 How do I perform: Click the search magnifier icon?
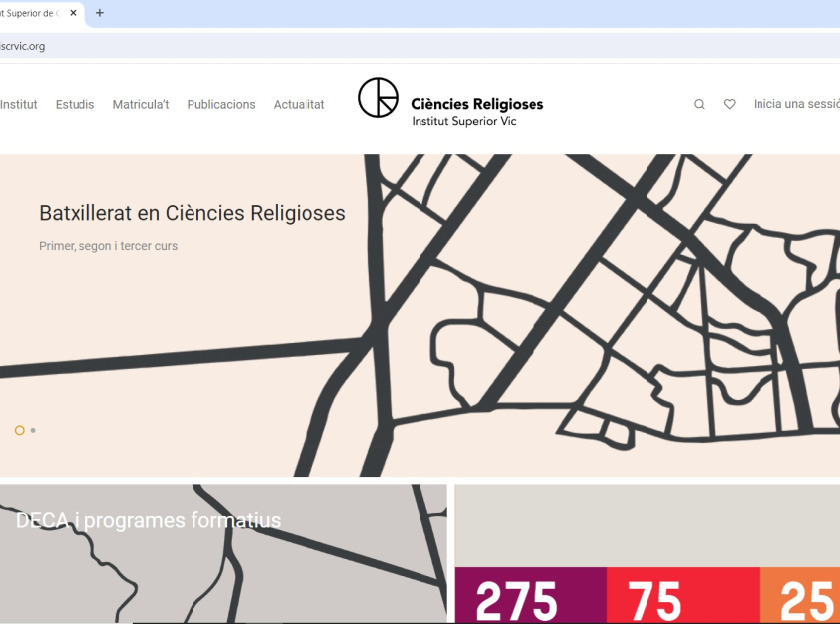click(699, 104)
